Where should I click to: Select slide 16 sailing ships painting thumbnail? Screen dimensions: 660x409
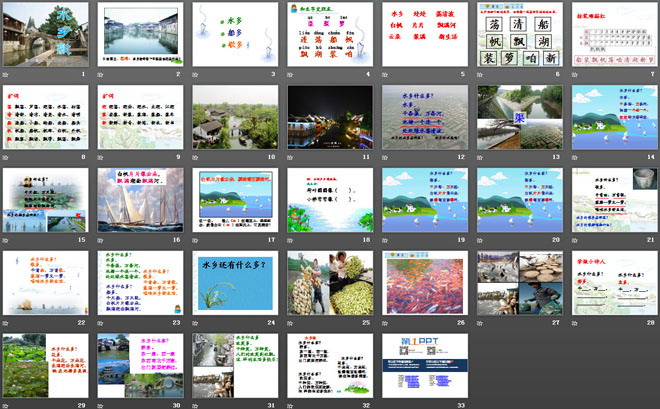141,200
